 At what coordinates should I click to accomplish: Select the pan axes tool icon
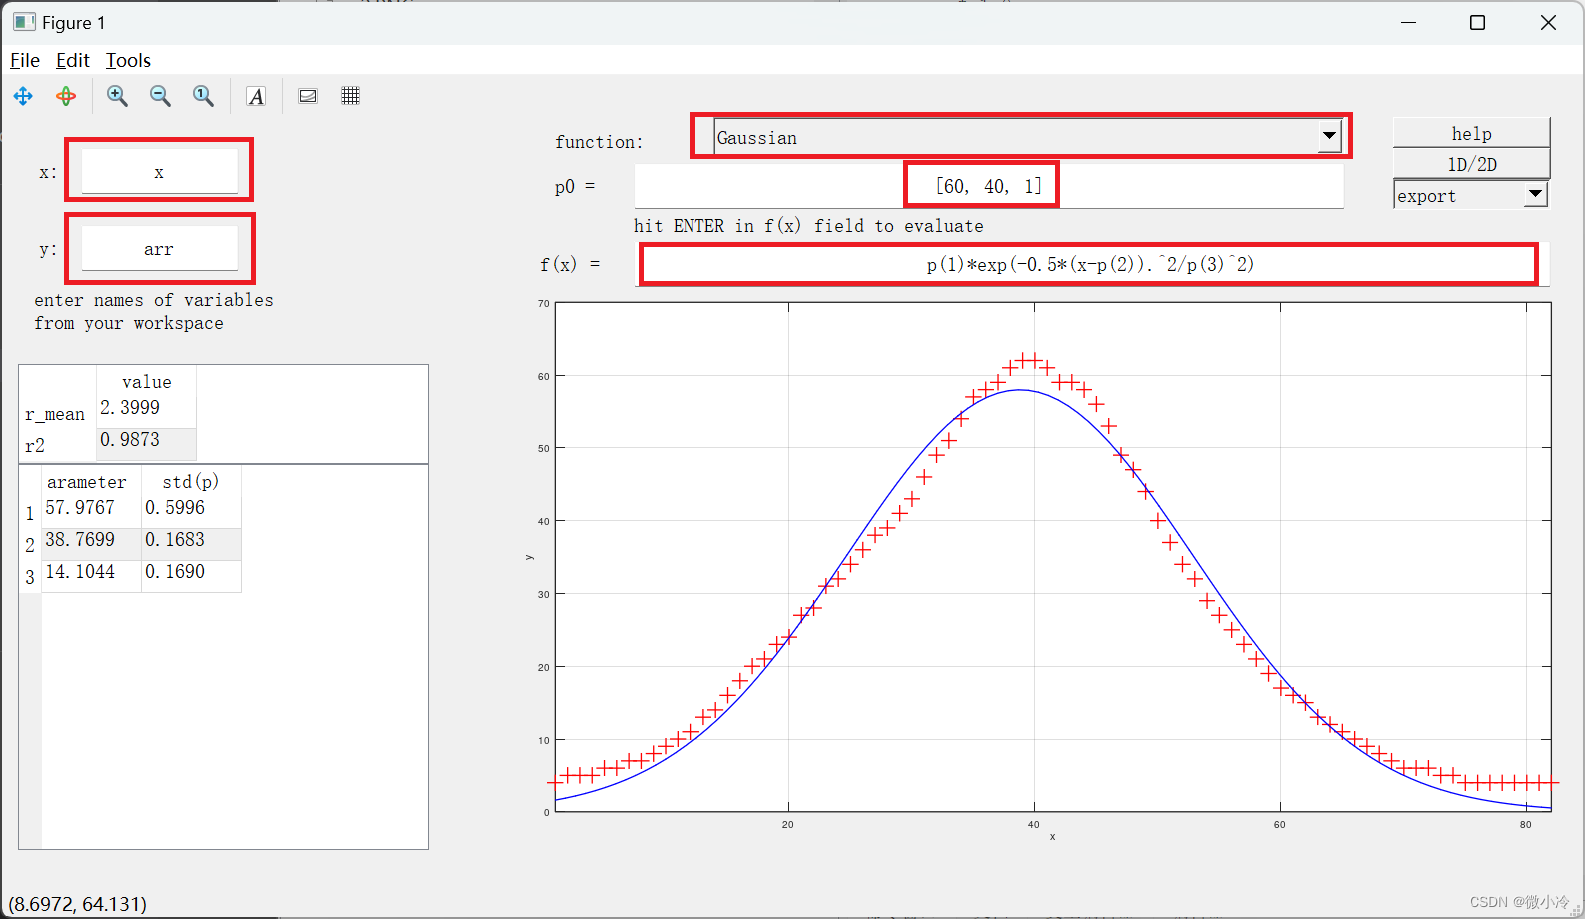tap(23, 96)
